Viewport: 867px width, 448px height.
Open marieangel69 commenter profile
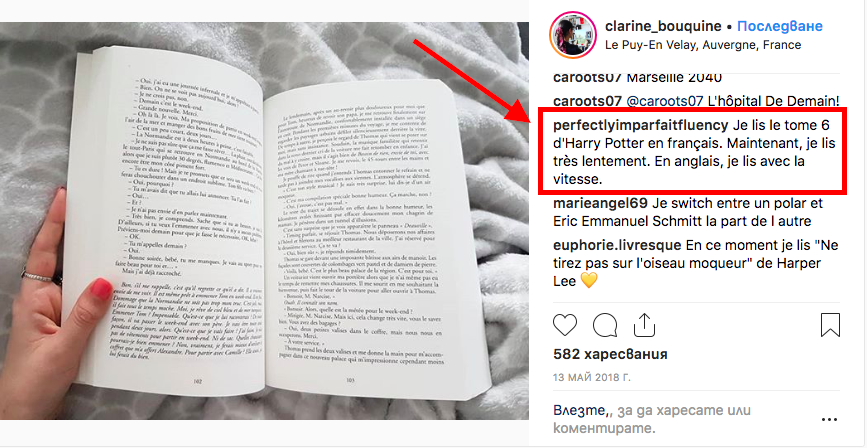pyautogui.click(x=597, y=203)
